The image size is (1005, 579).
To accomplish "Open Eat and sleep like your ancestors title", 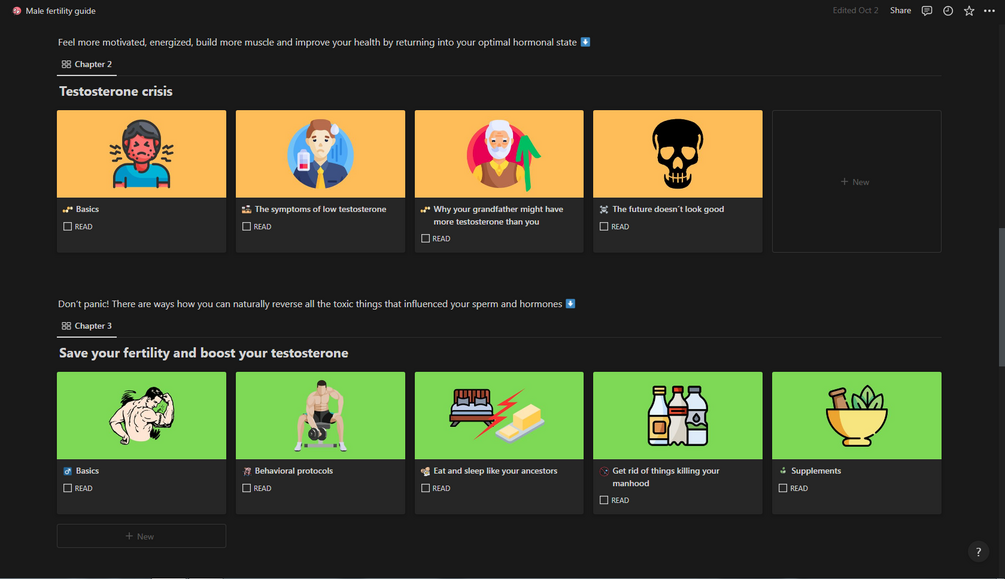I will point(495,471).
